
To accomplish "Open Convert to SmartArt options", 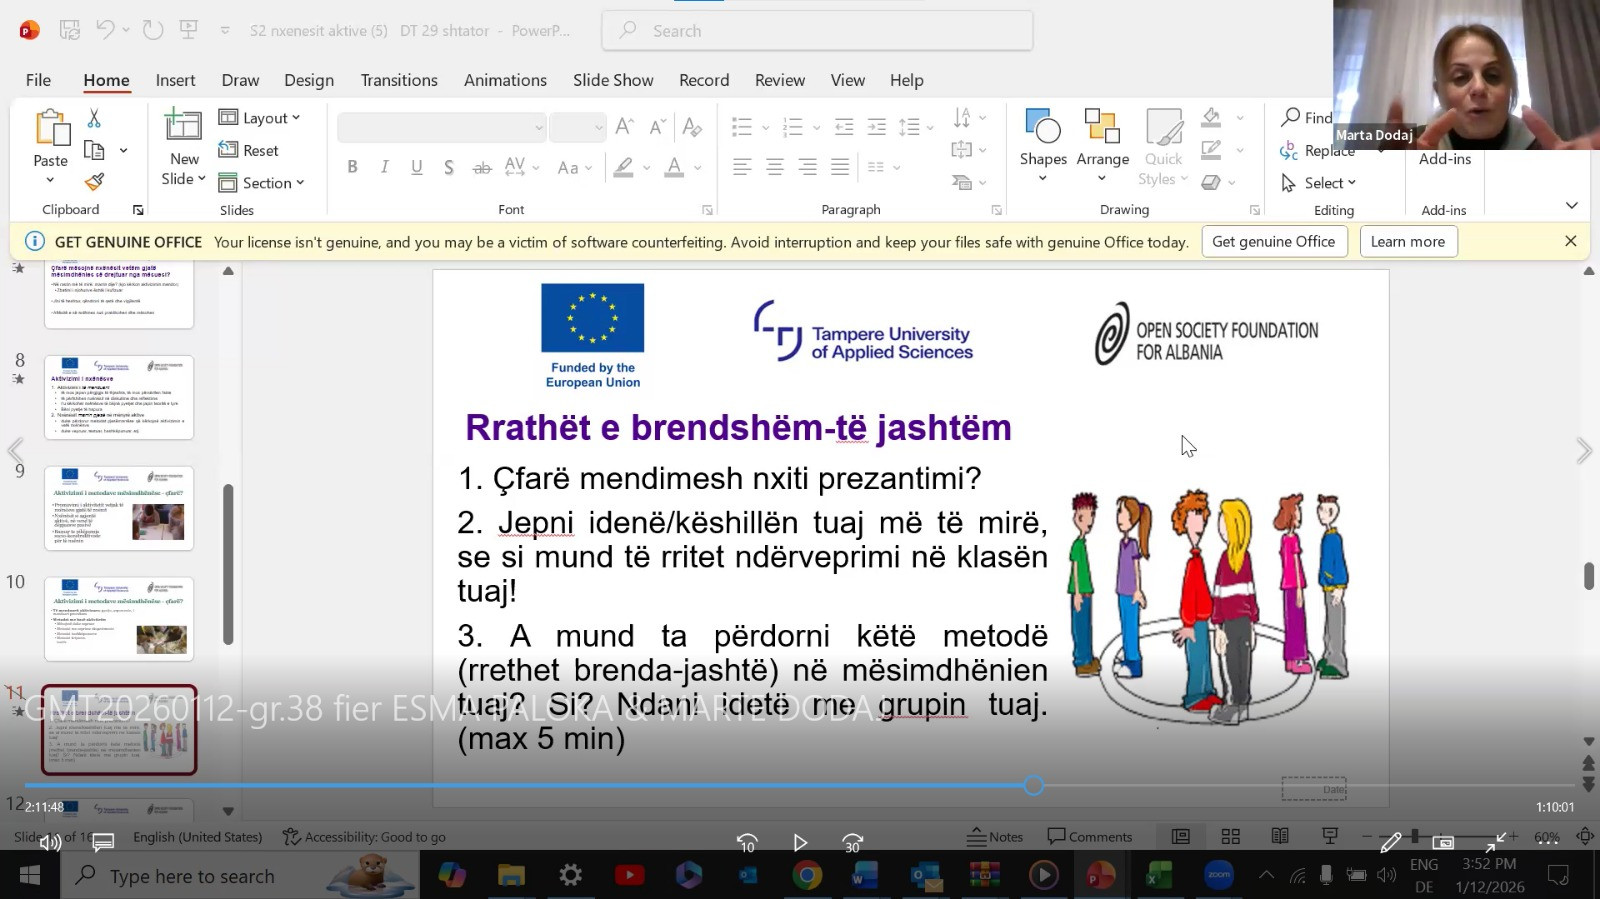I will [967, 182].
